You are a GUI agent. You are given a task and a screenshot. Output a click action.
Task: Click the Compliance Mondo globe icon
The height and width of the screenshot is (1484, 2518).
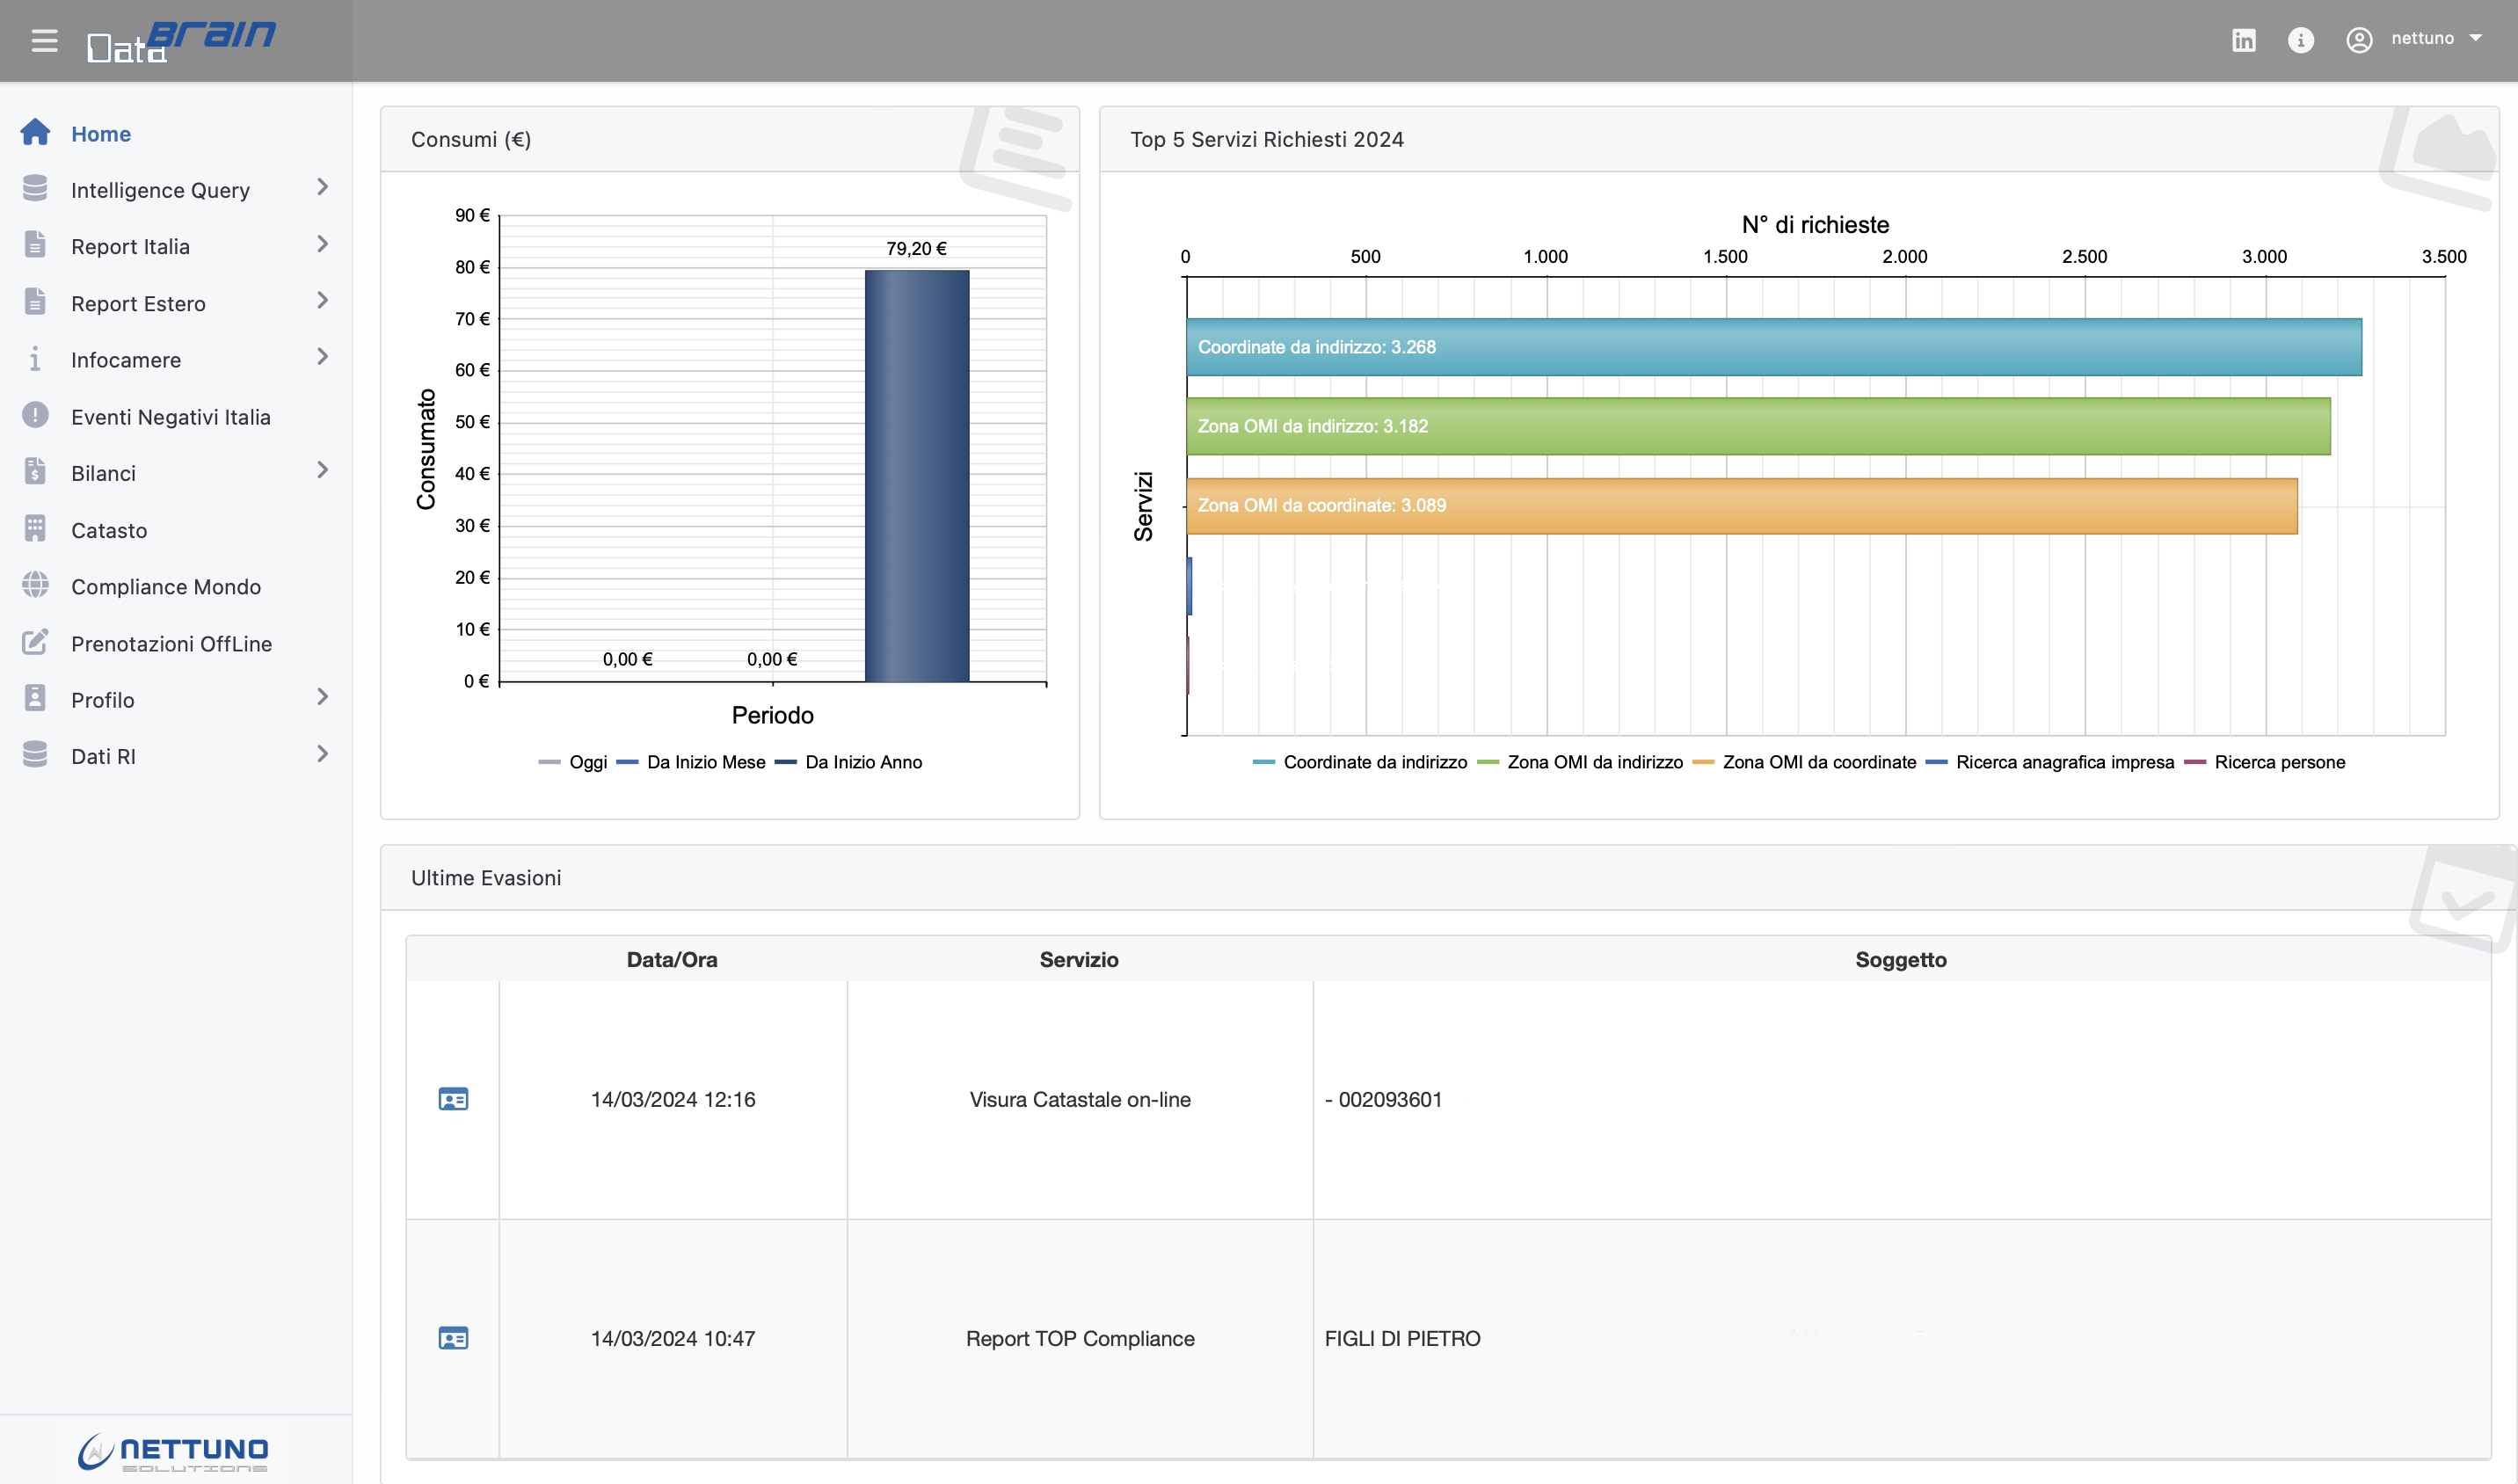click(35, 586)
